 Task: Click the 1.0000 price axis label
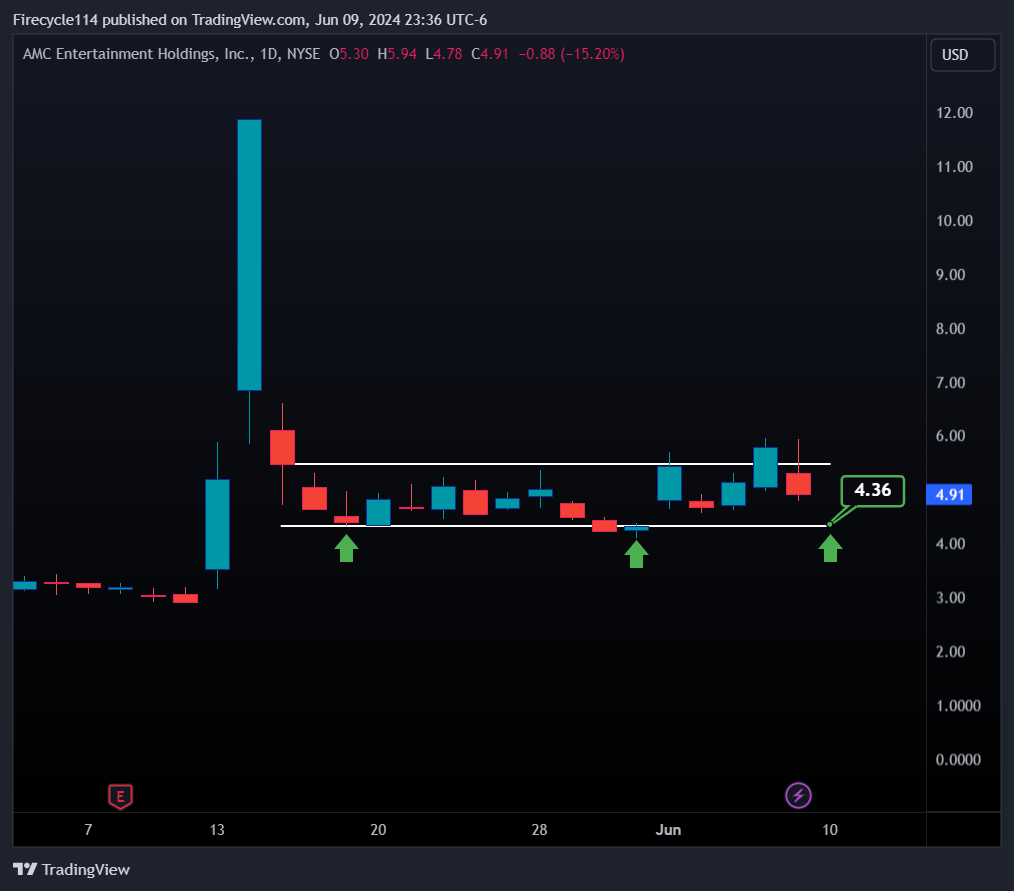(958, 705)
